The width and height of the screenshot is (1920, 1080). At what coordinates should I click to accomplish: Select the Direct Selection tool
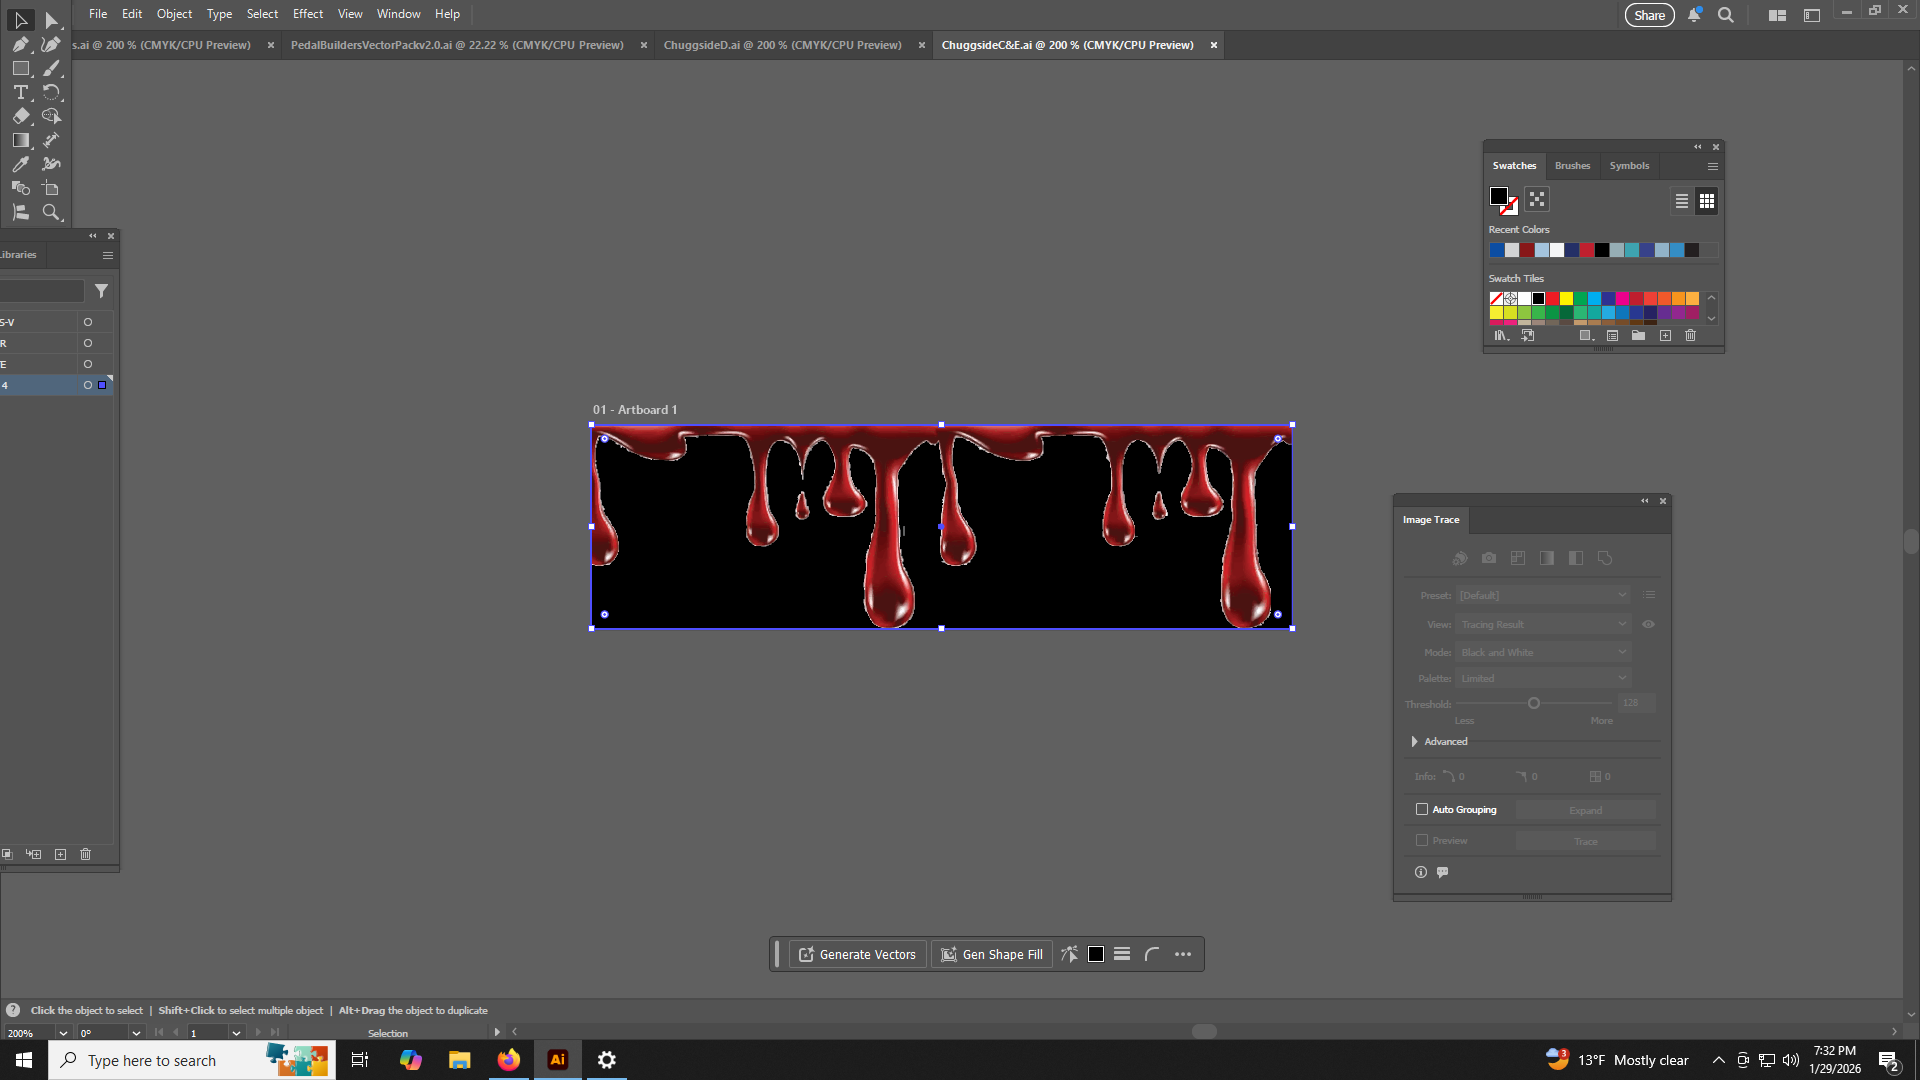(51, 20)
